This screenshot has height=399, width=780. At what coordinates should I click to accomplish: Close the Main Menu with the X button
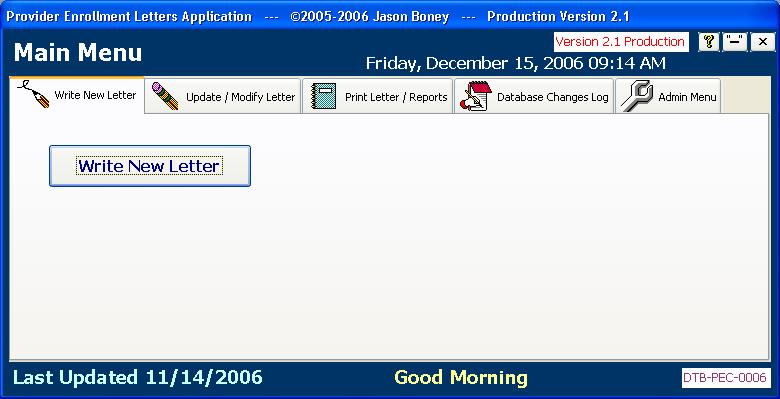(x=763, y=42)
